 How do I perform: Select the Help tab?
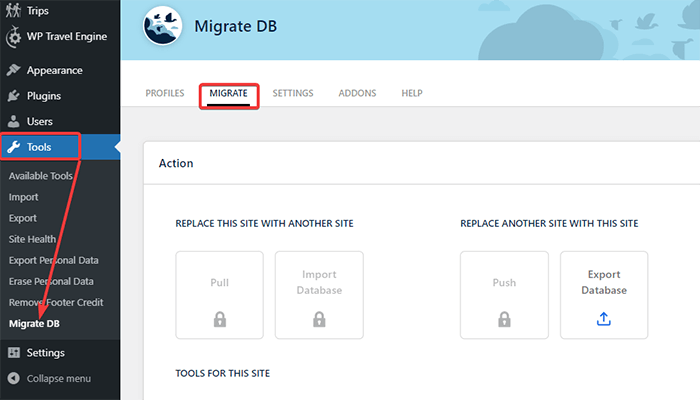[x=412, y=93]
